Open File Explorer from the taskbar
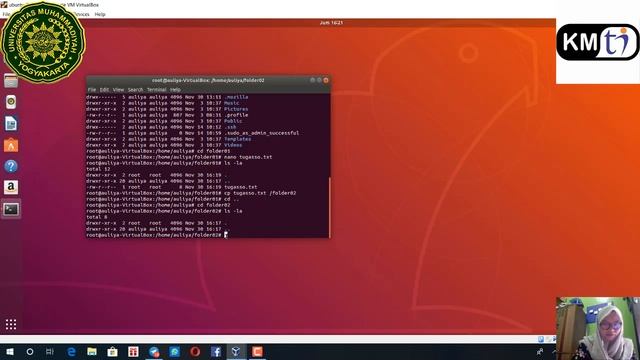The image size is (640, 360). pyautogui.click(x=92, y=352)
